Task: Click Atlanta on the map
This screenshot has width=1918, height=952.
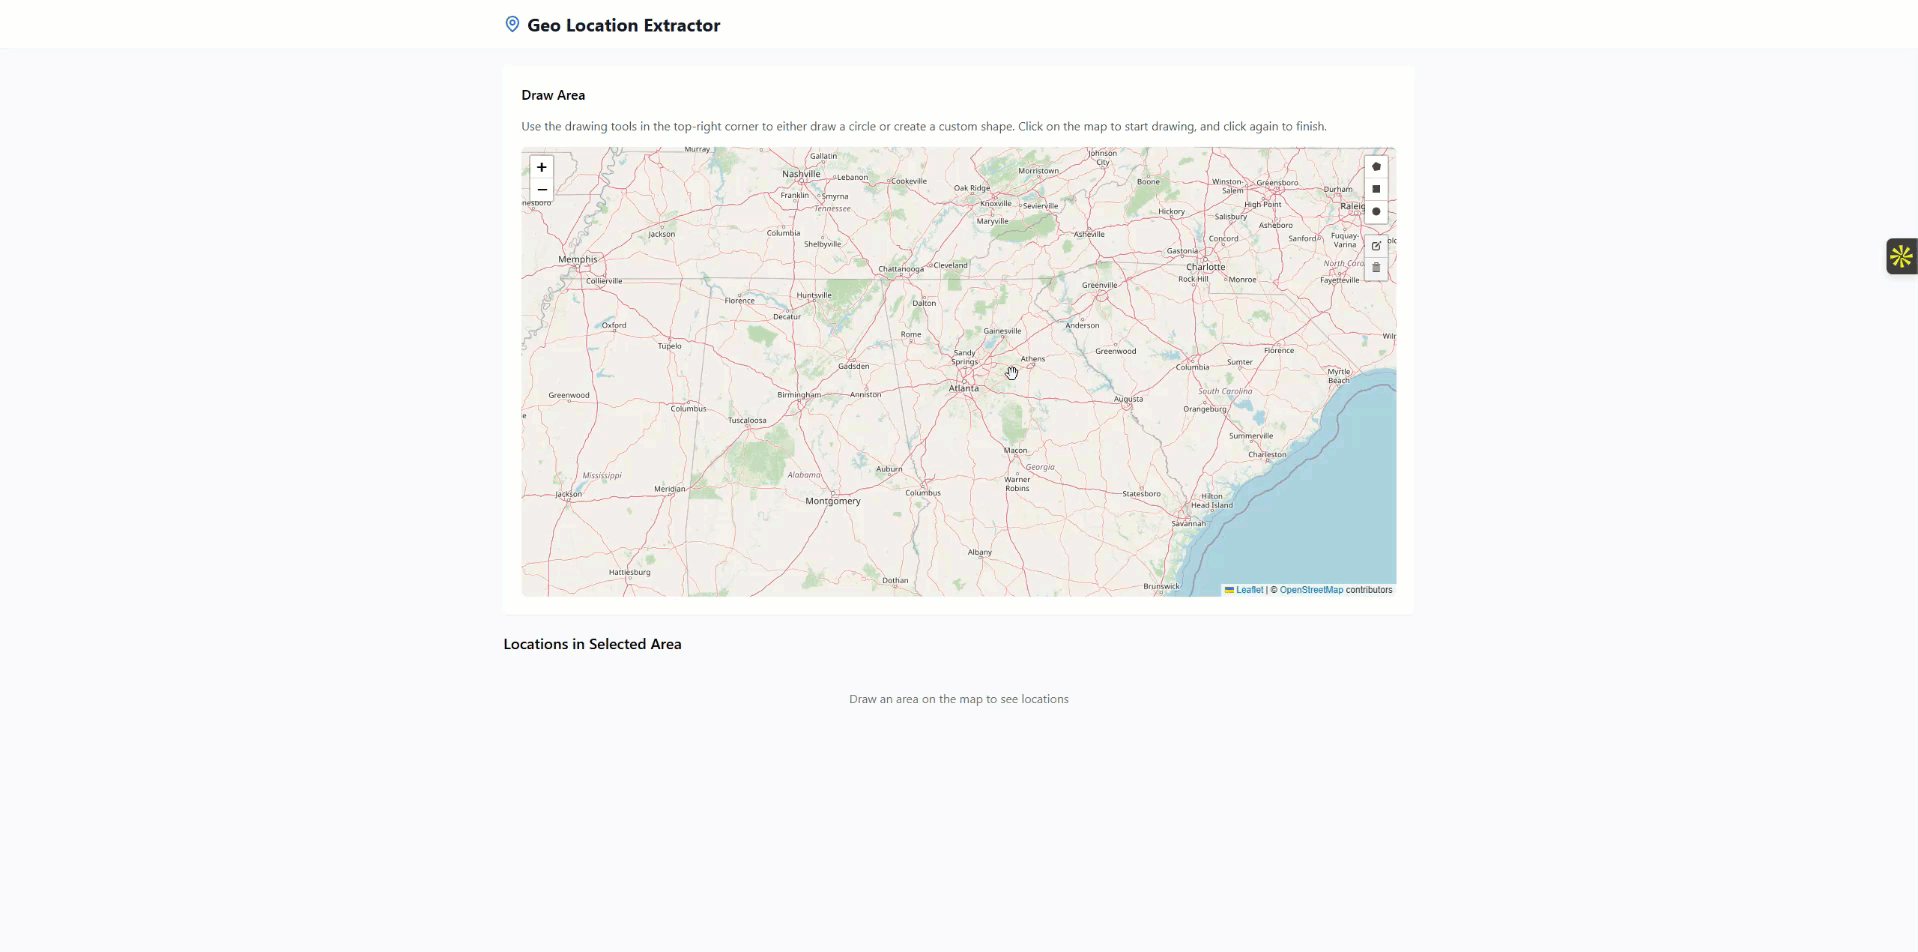Action: pos(964,388)
